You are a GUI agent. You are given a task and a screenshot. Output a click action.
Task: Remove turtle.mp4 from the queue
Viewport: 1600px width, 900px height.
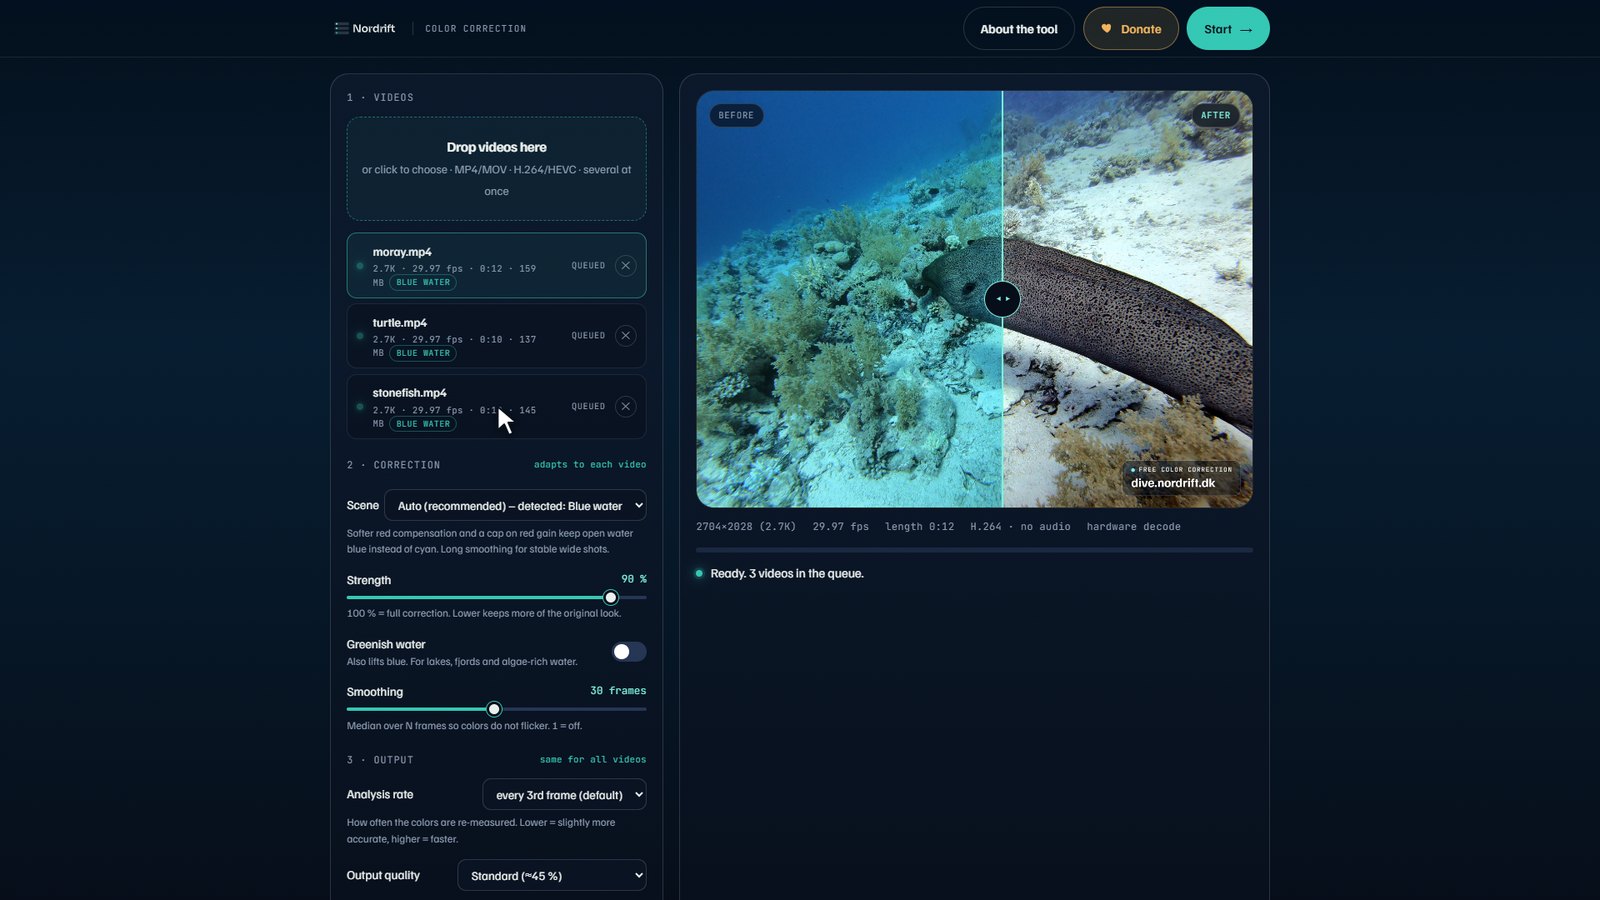coord(625,336)
